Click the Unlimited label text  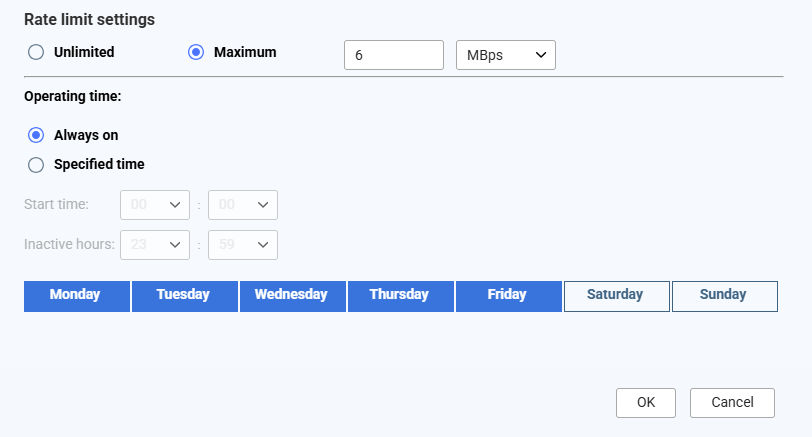(84, 53)
